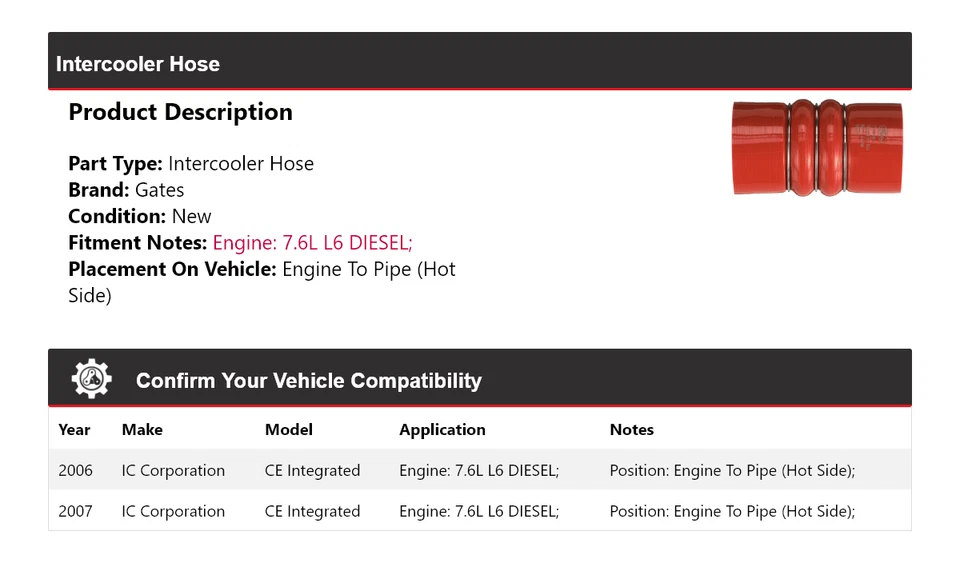
Task: Click the red Engine 7.6L L6 DIESEL fitment note
Action: click(313, 243)
